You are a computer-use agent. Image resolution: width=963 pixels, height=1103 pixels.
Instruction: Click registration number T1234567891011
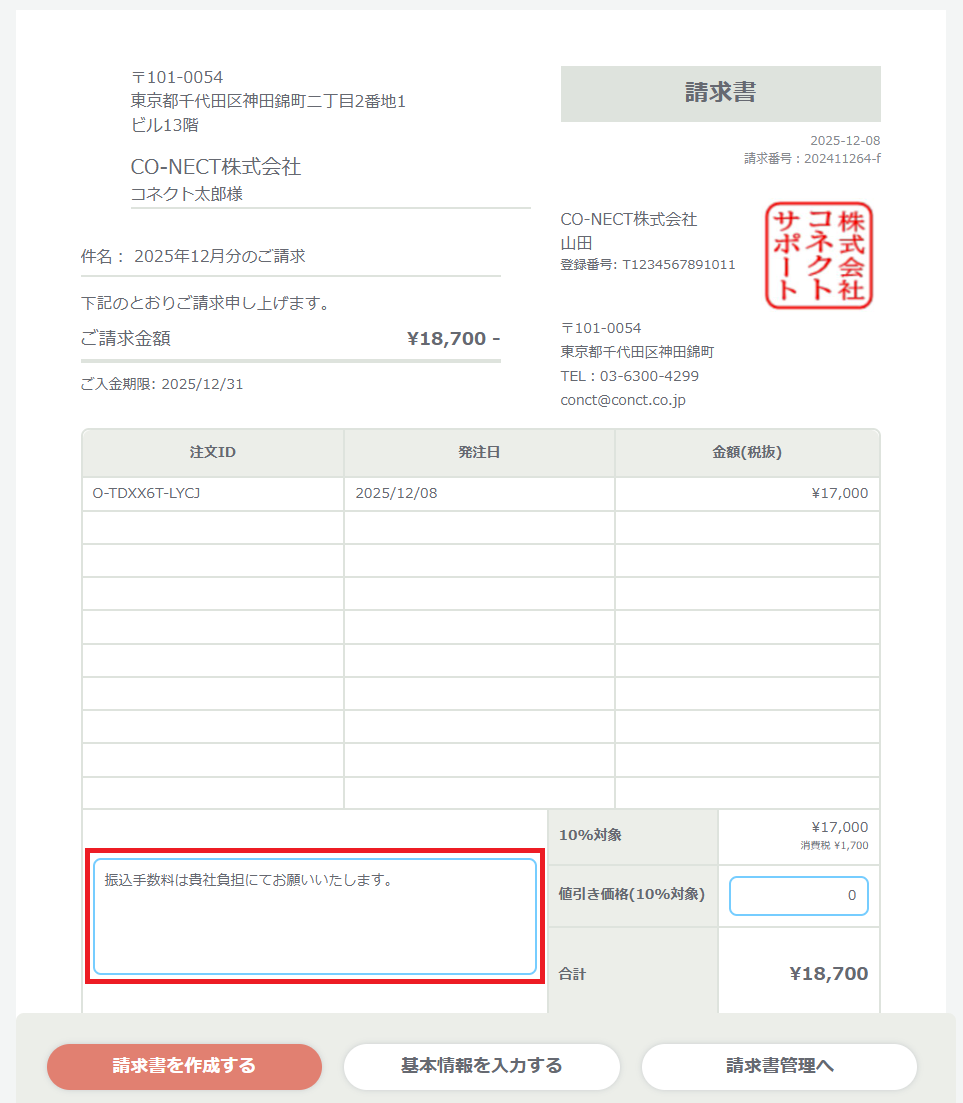[x=679, y=264]
